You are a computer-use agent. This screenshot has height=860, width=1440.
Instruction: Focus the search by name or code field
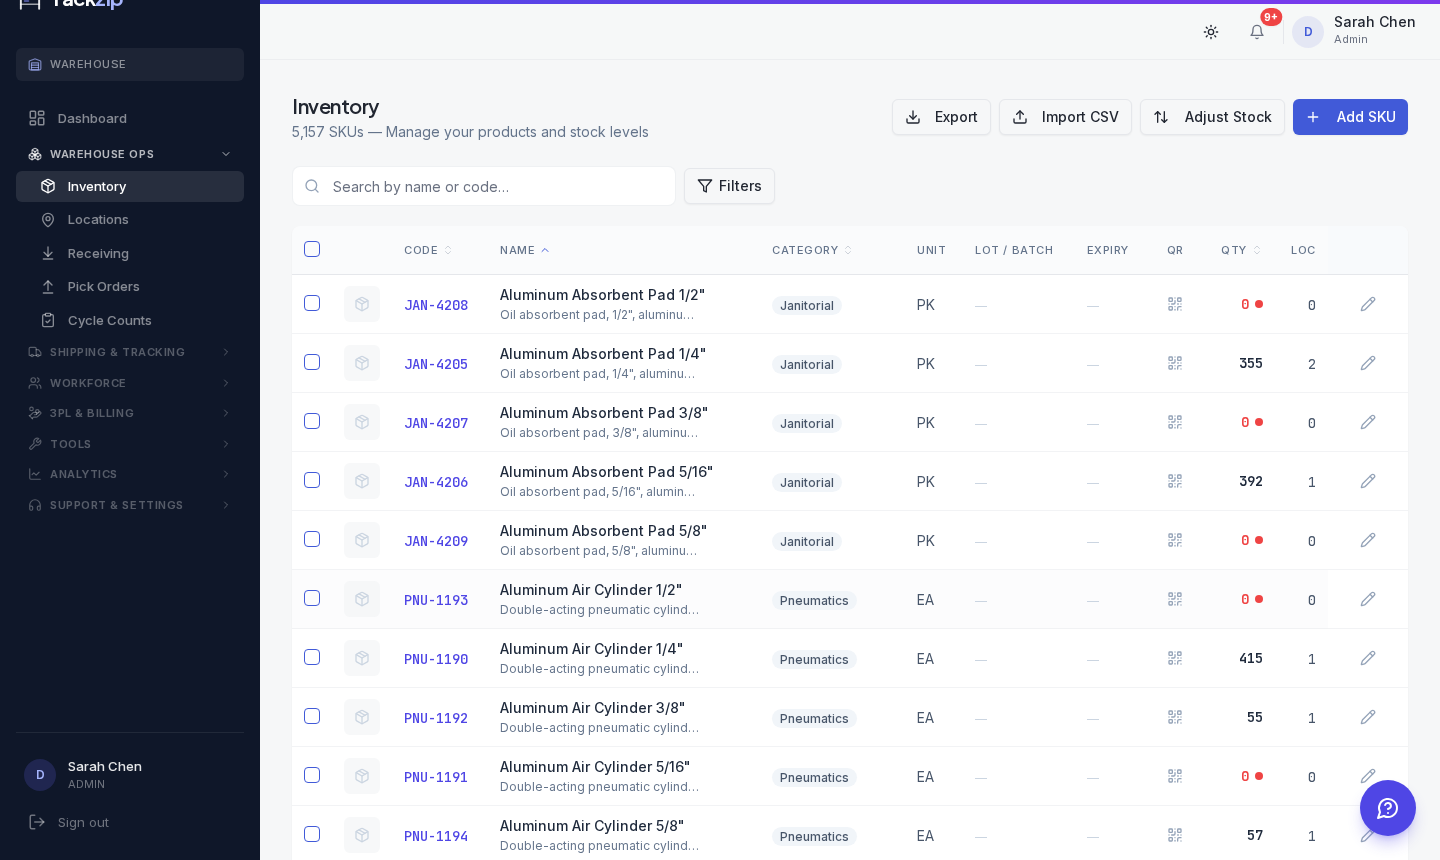(484, 186)
